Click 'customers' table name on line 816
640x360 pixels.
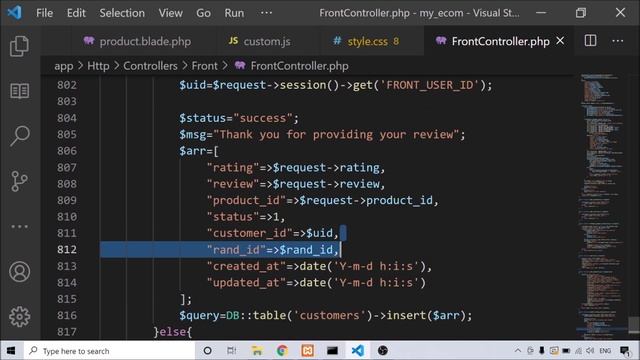(330, 315)
